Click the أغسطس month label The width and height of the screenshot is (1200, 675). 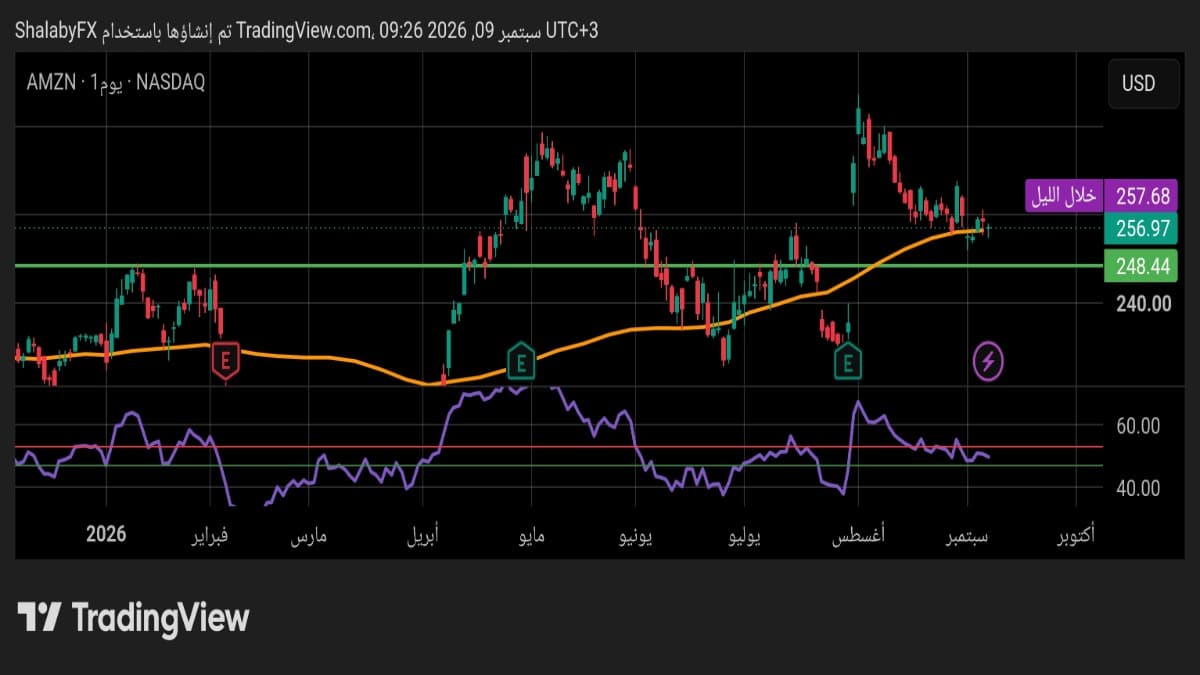pyautogui.click(x=857, y=536)
